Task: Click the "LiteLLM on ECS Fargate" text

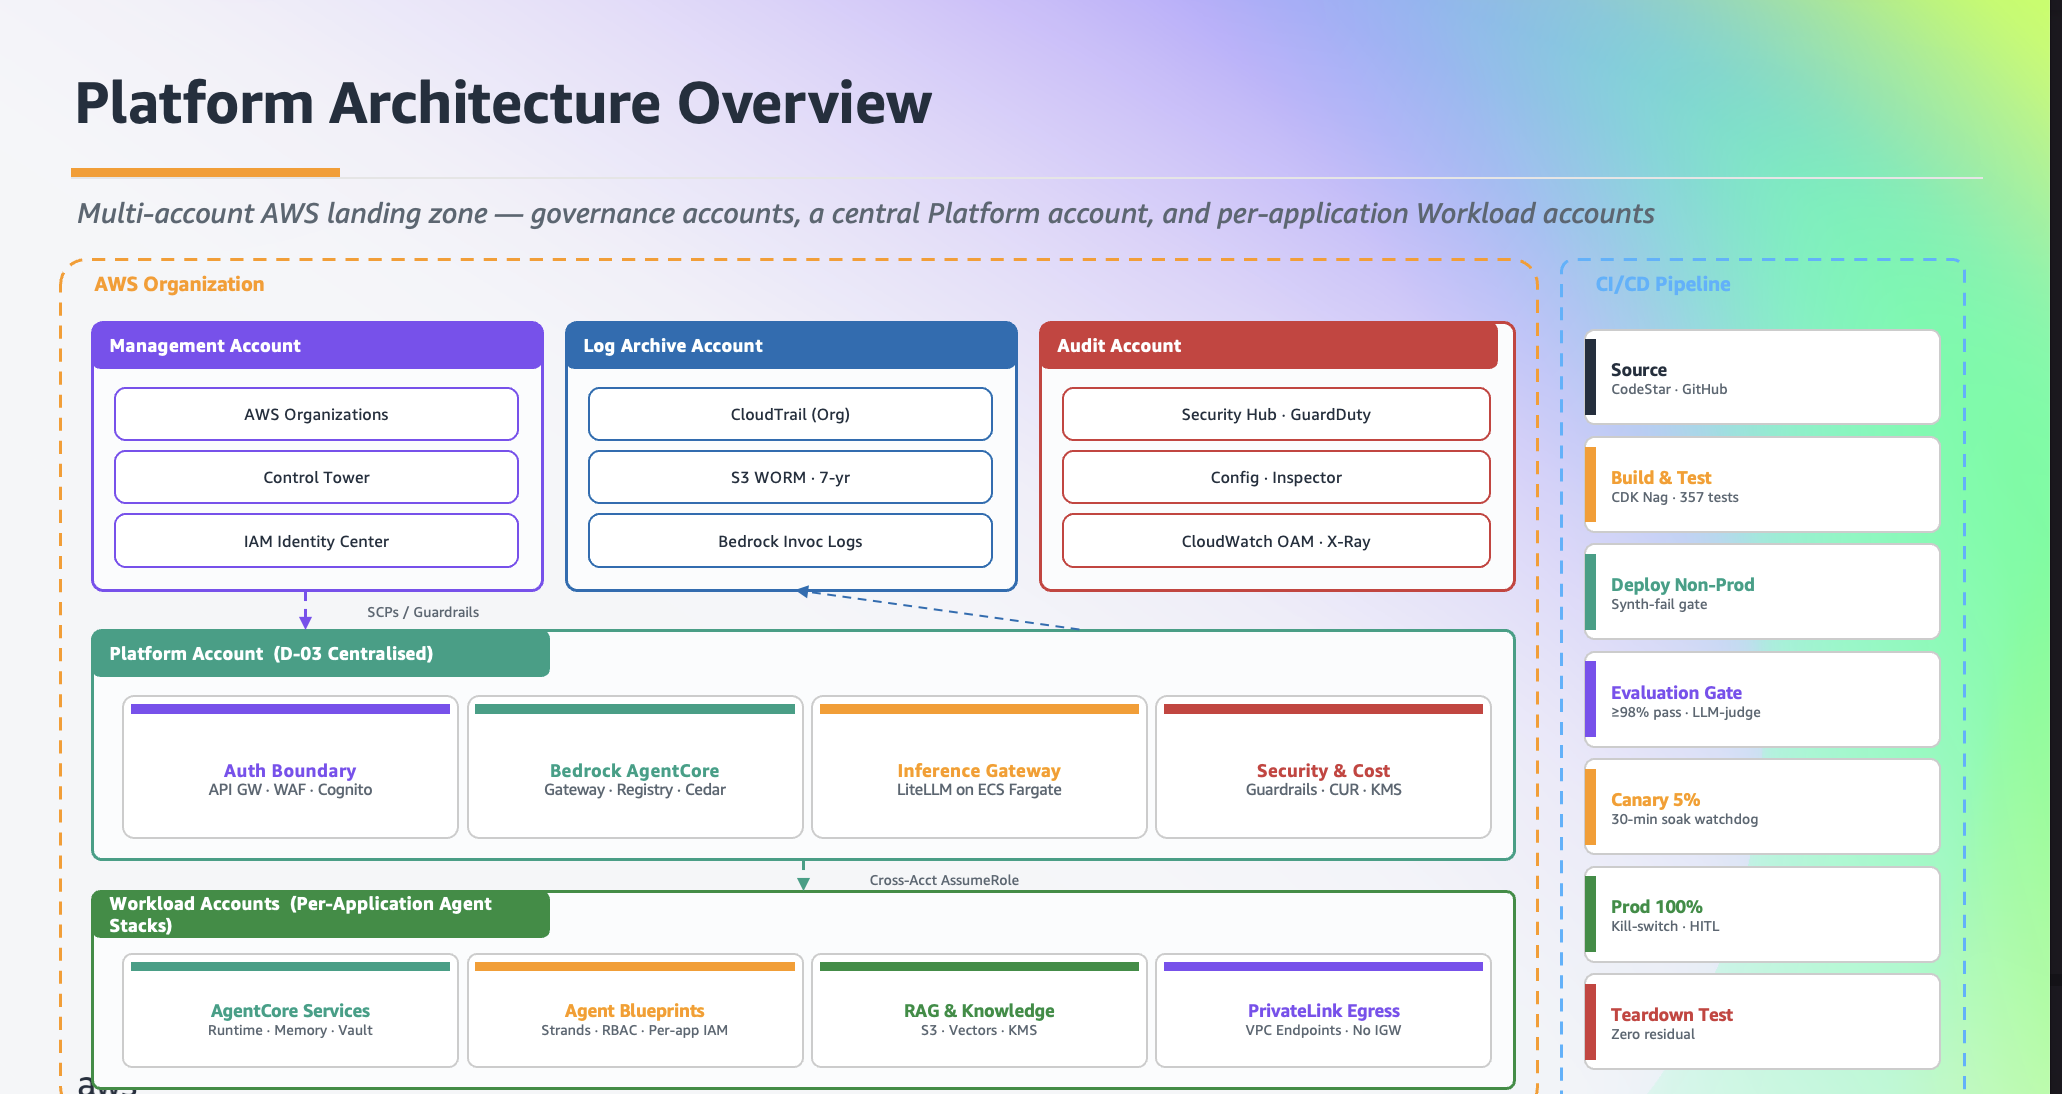Action: (979, 790)
